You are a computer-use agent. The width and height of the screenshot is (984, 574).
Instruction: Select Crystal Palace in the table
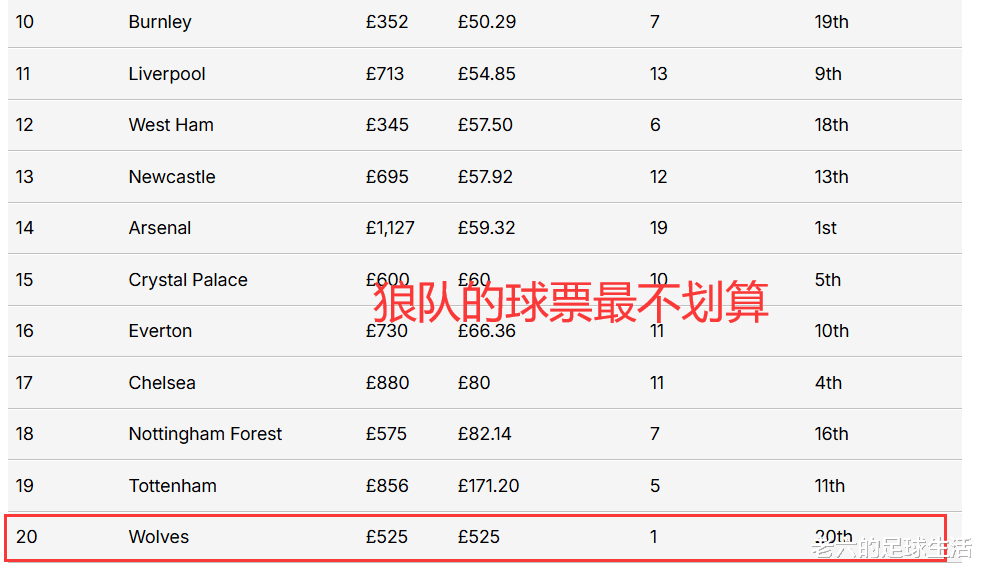tap(188, 280)
